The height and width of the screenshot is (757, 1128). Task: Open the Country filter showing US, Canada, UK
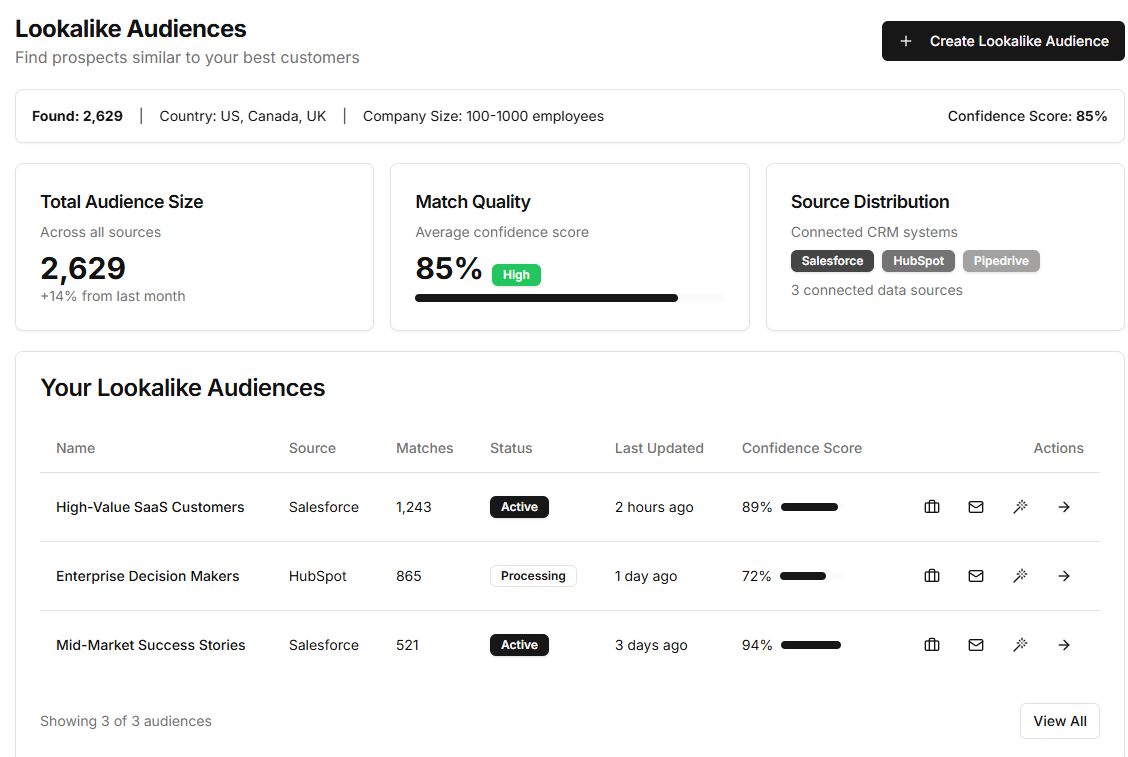point(242,116)
